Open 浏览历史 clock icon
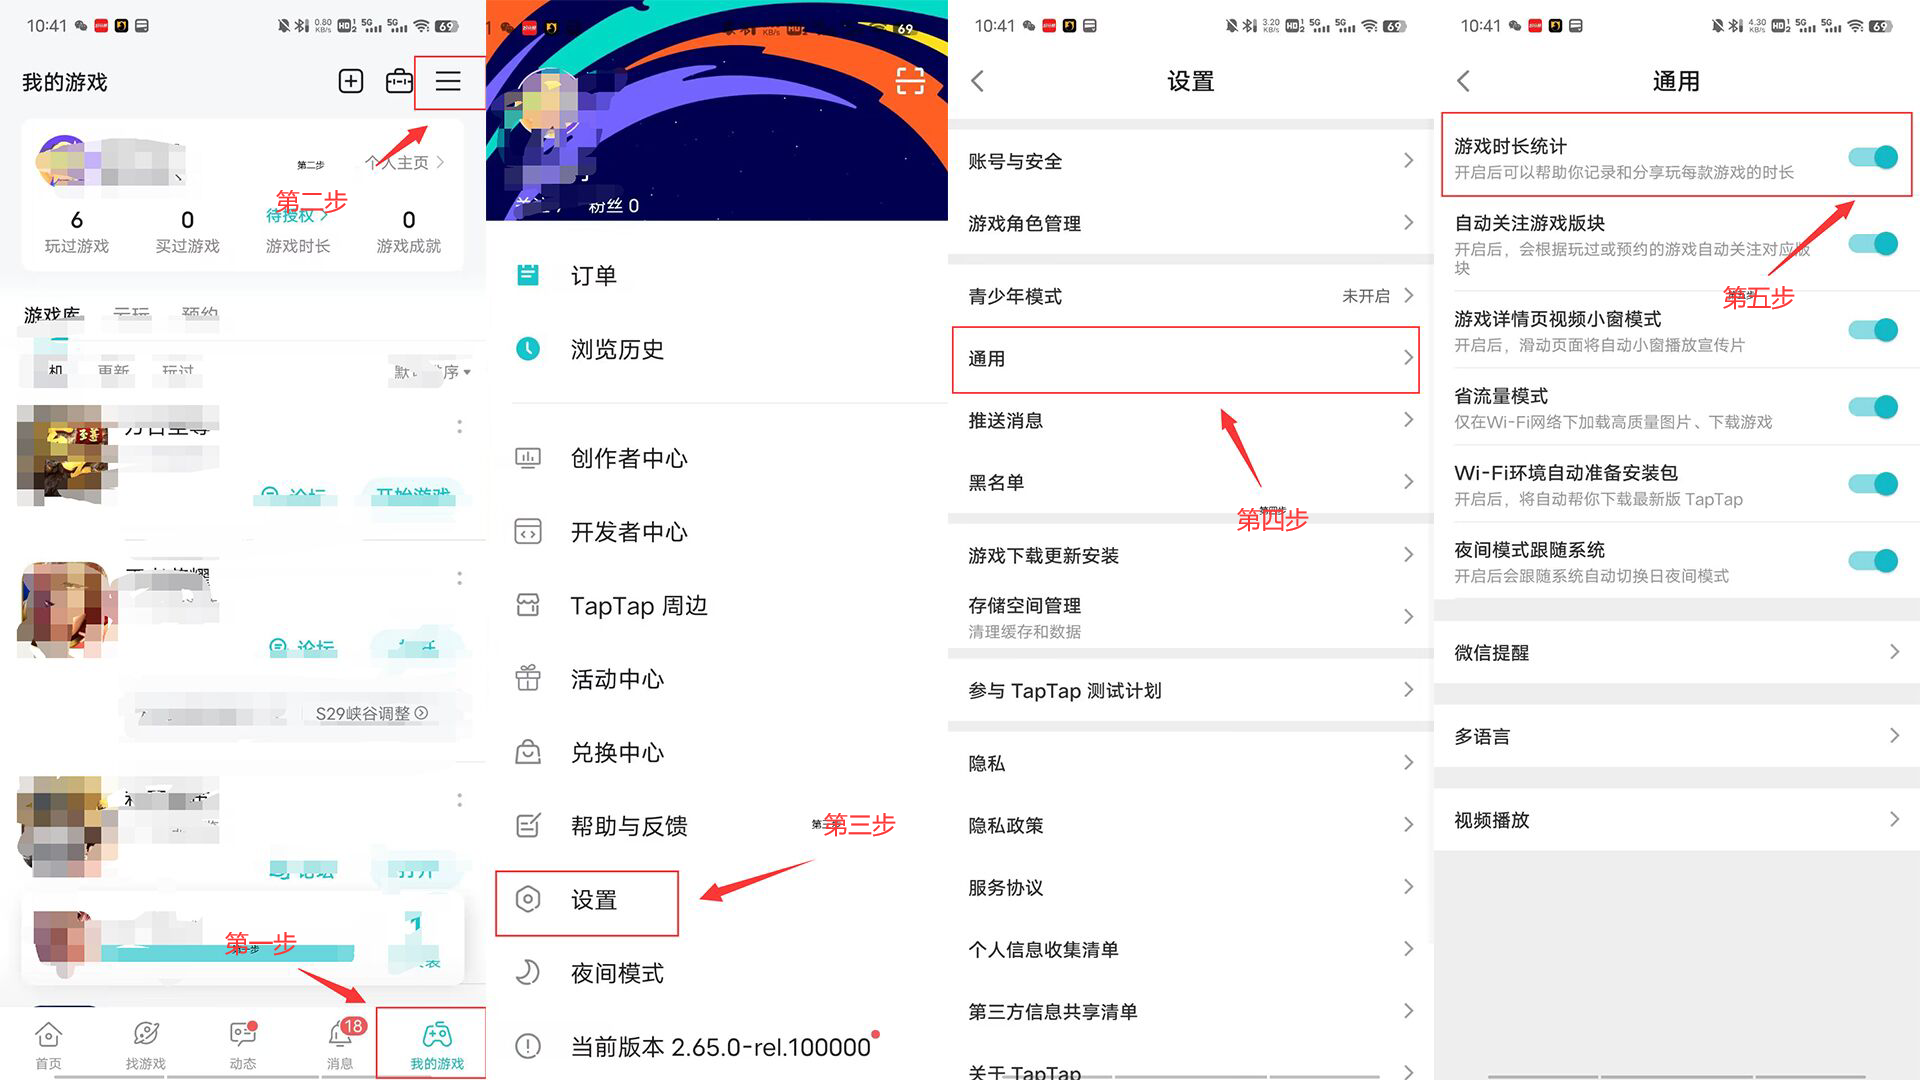Image resolution: width=1920 pixels, height=1080 pixels. tap(528, 349)
